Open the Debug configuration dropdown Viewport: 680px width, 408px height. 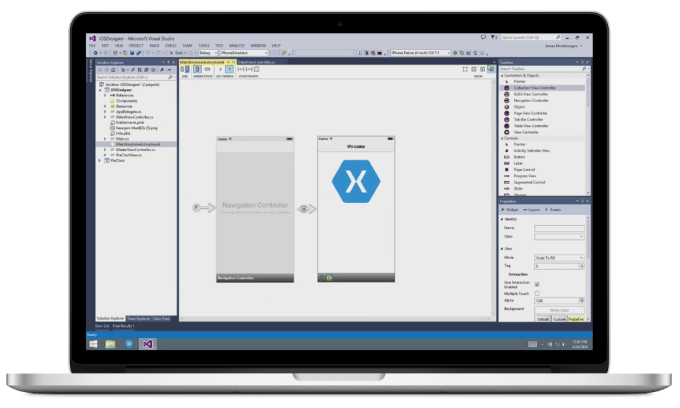[x=208, y=53]
